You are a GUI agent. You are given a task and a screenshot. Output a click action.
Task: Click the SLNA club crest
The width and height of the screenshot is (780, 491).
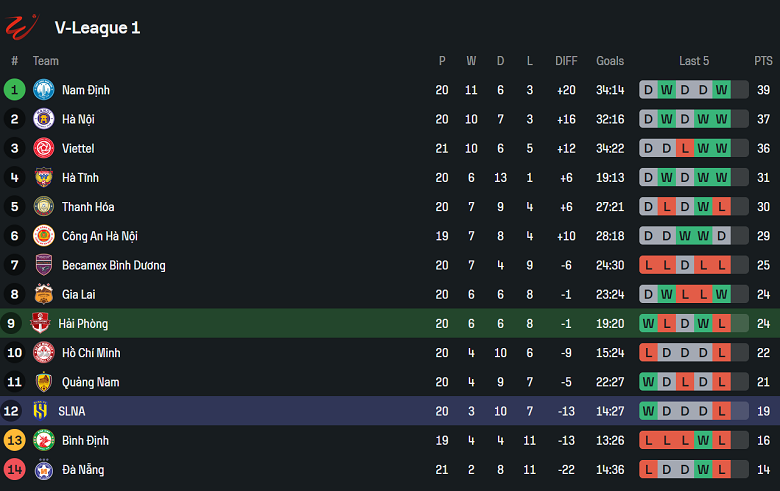tap(41, 411)
